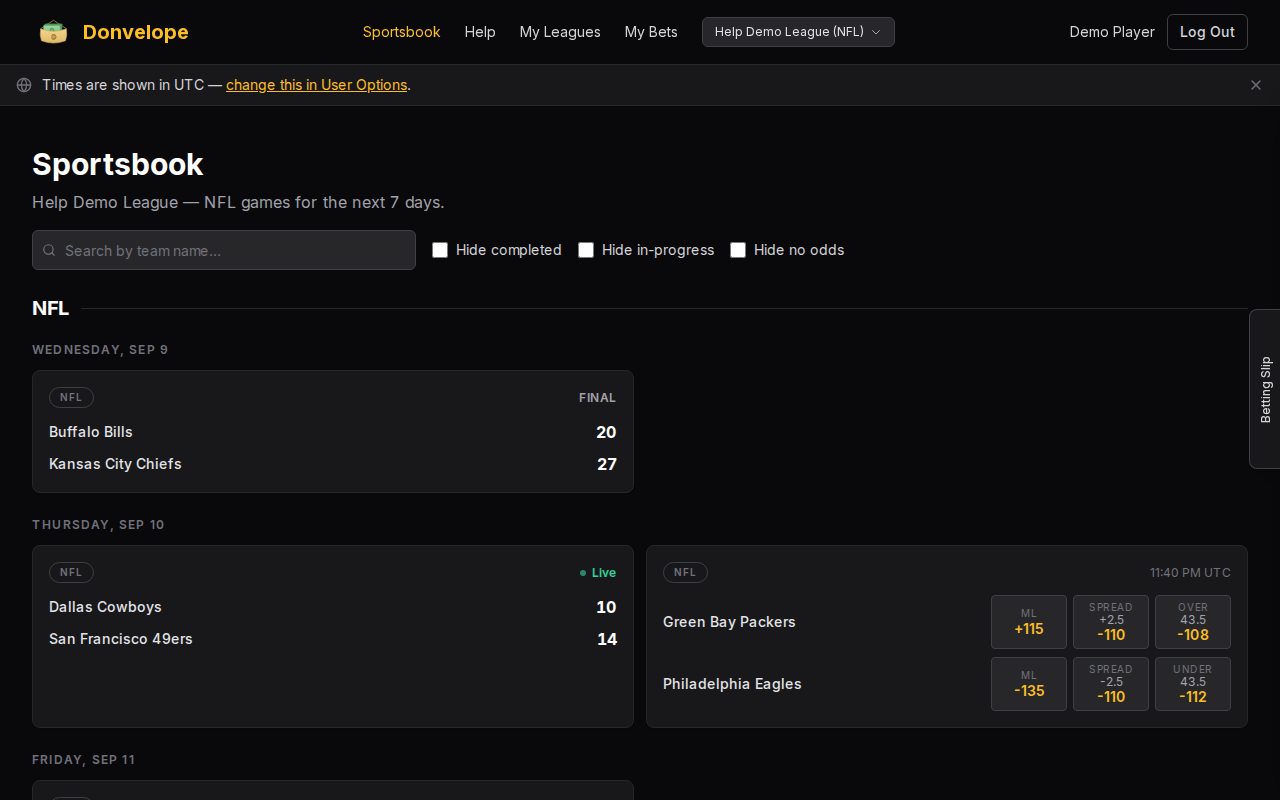Open the Help Demo League (NFL) dropdown
The width and height of the screenshot is (1280, 800).
798,32
